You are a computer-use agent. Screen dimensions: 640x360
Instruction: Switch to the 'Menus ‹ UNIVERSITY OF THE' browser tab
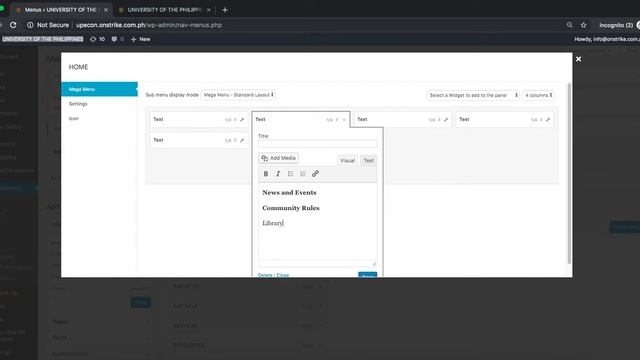[x=60, y=10]
